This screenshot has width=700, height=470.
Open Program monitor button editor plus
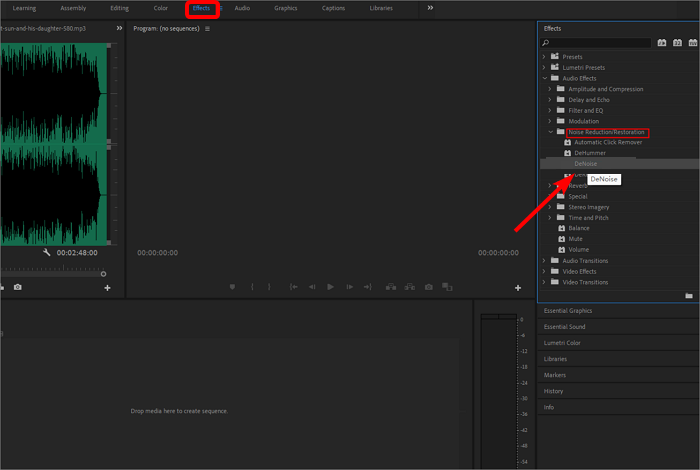tap(518, 288)
